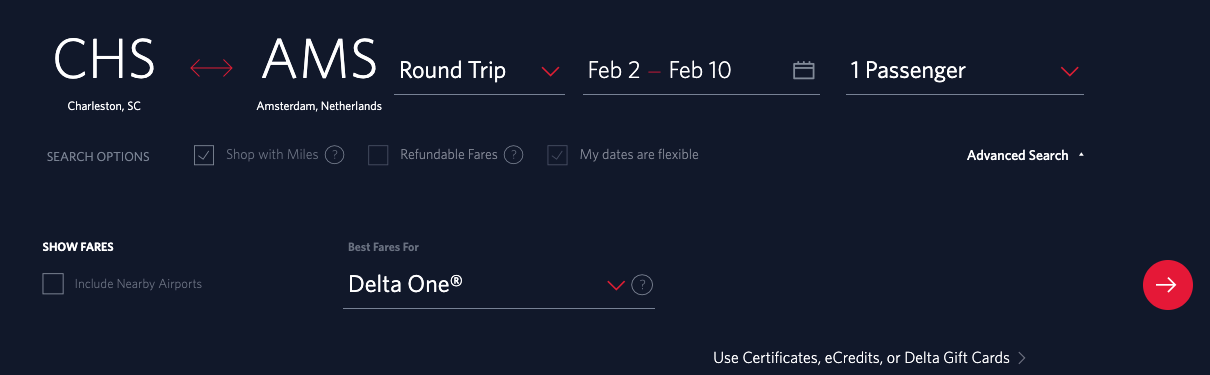Open Best Fares For Delta One dropdown

click(486, 285)
